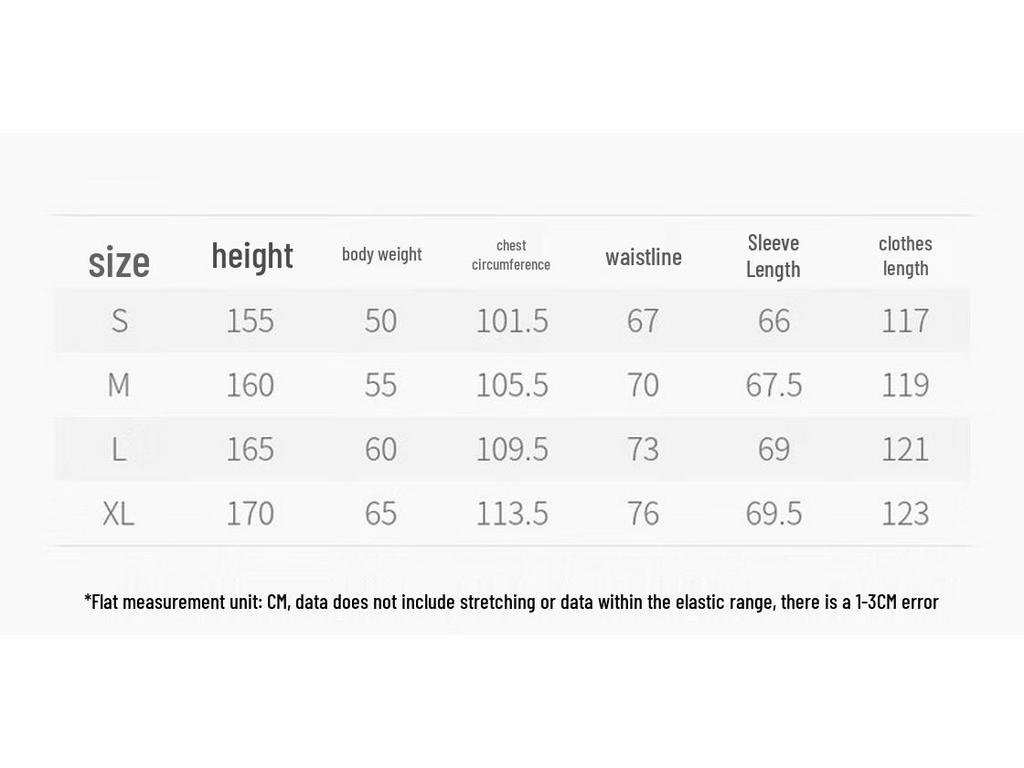Select body weight value 60
Image resolution: width=1024 pixels, height=768 pixels.
tap(381, 449)
